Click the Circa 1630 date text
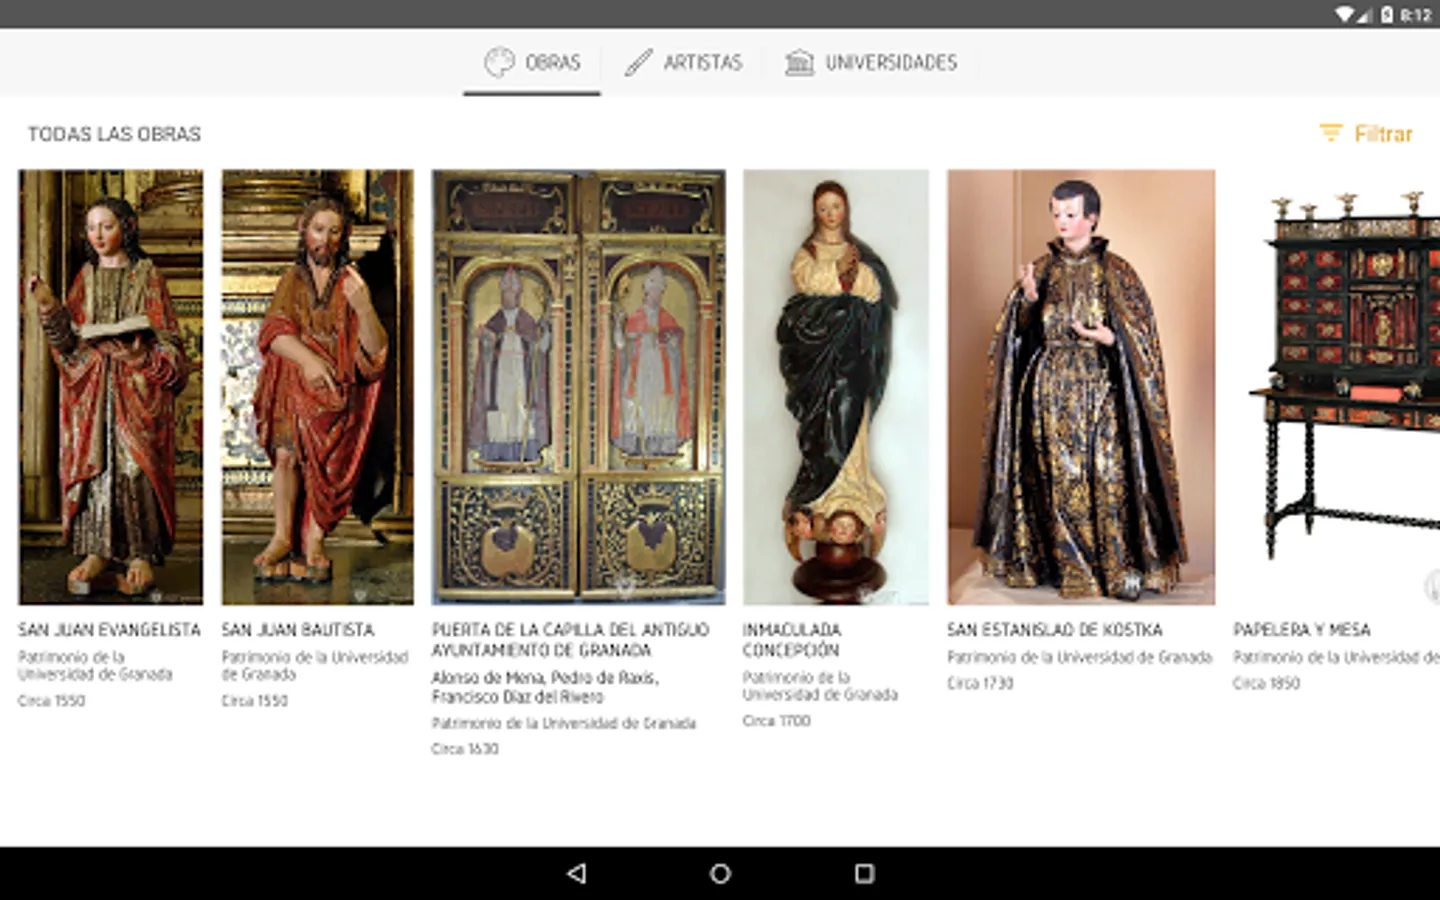This screenshot has height=900, width=1440. coord(465,749)
